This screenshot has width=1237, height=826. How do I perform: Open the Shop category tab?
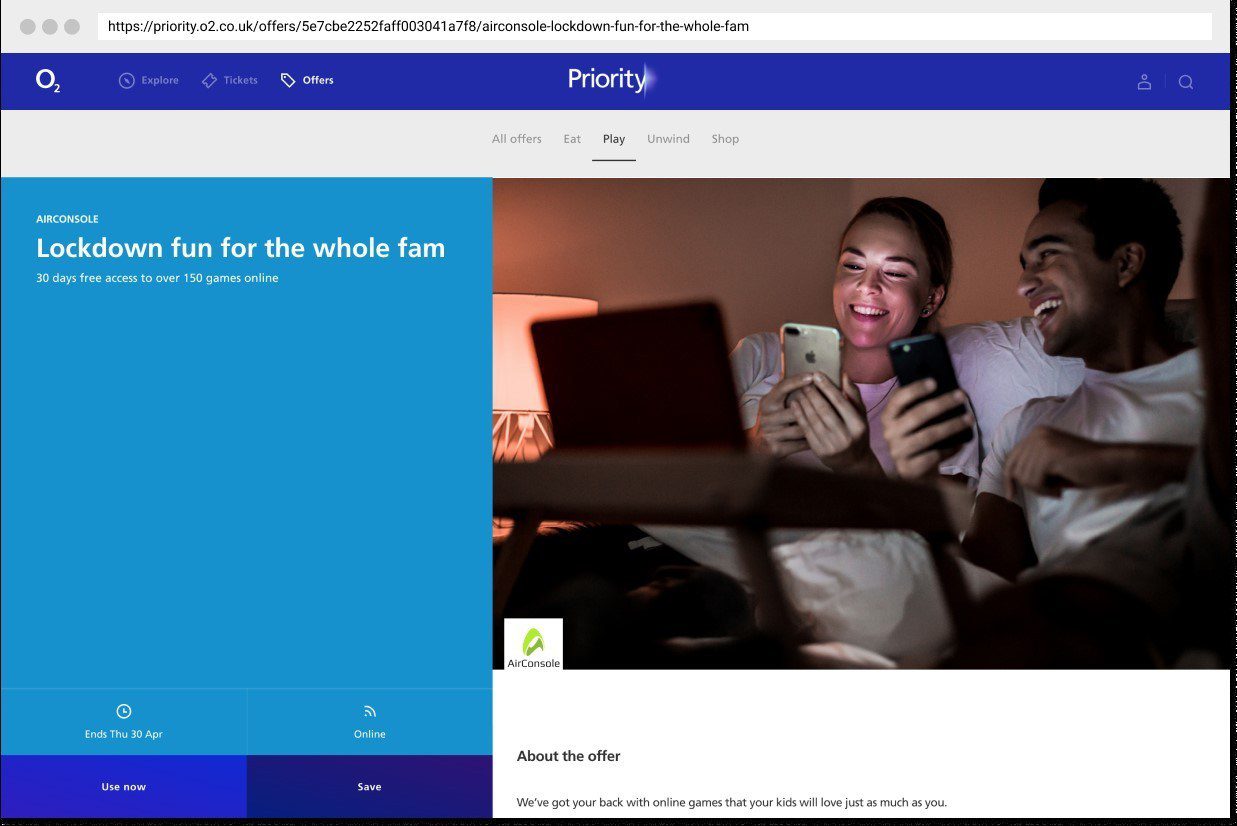[x=725, y=139]
